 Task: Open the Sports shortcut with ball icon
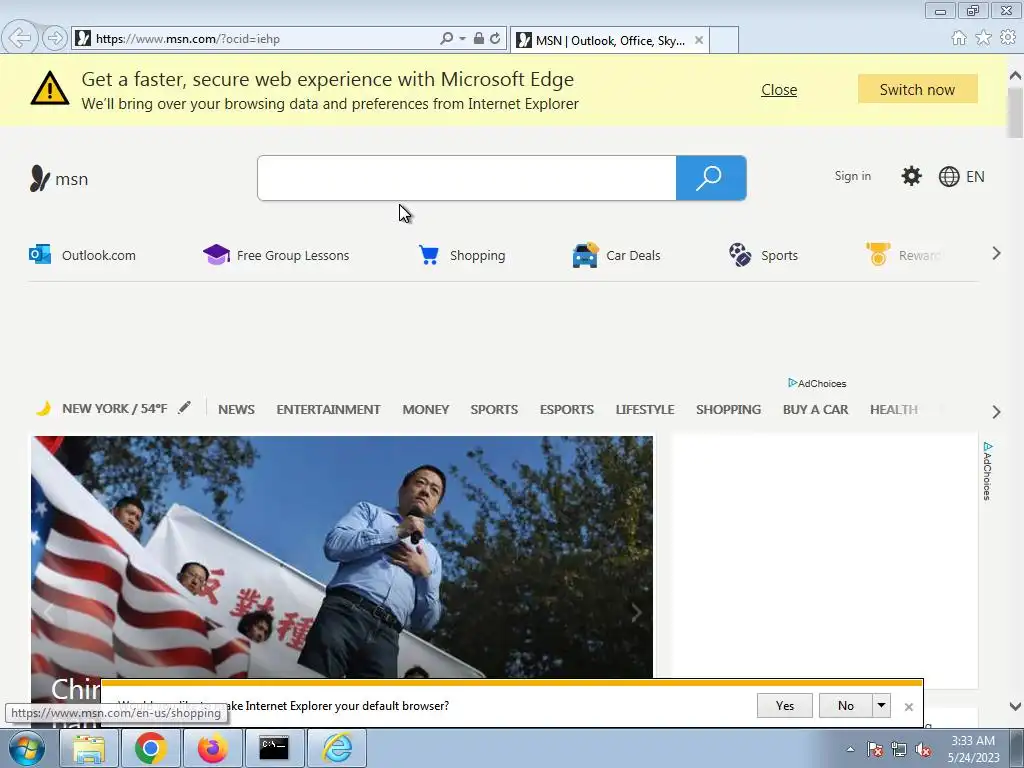pyautogui.click(x=763, y=255)
